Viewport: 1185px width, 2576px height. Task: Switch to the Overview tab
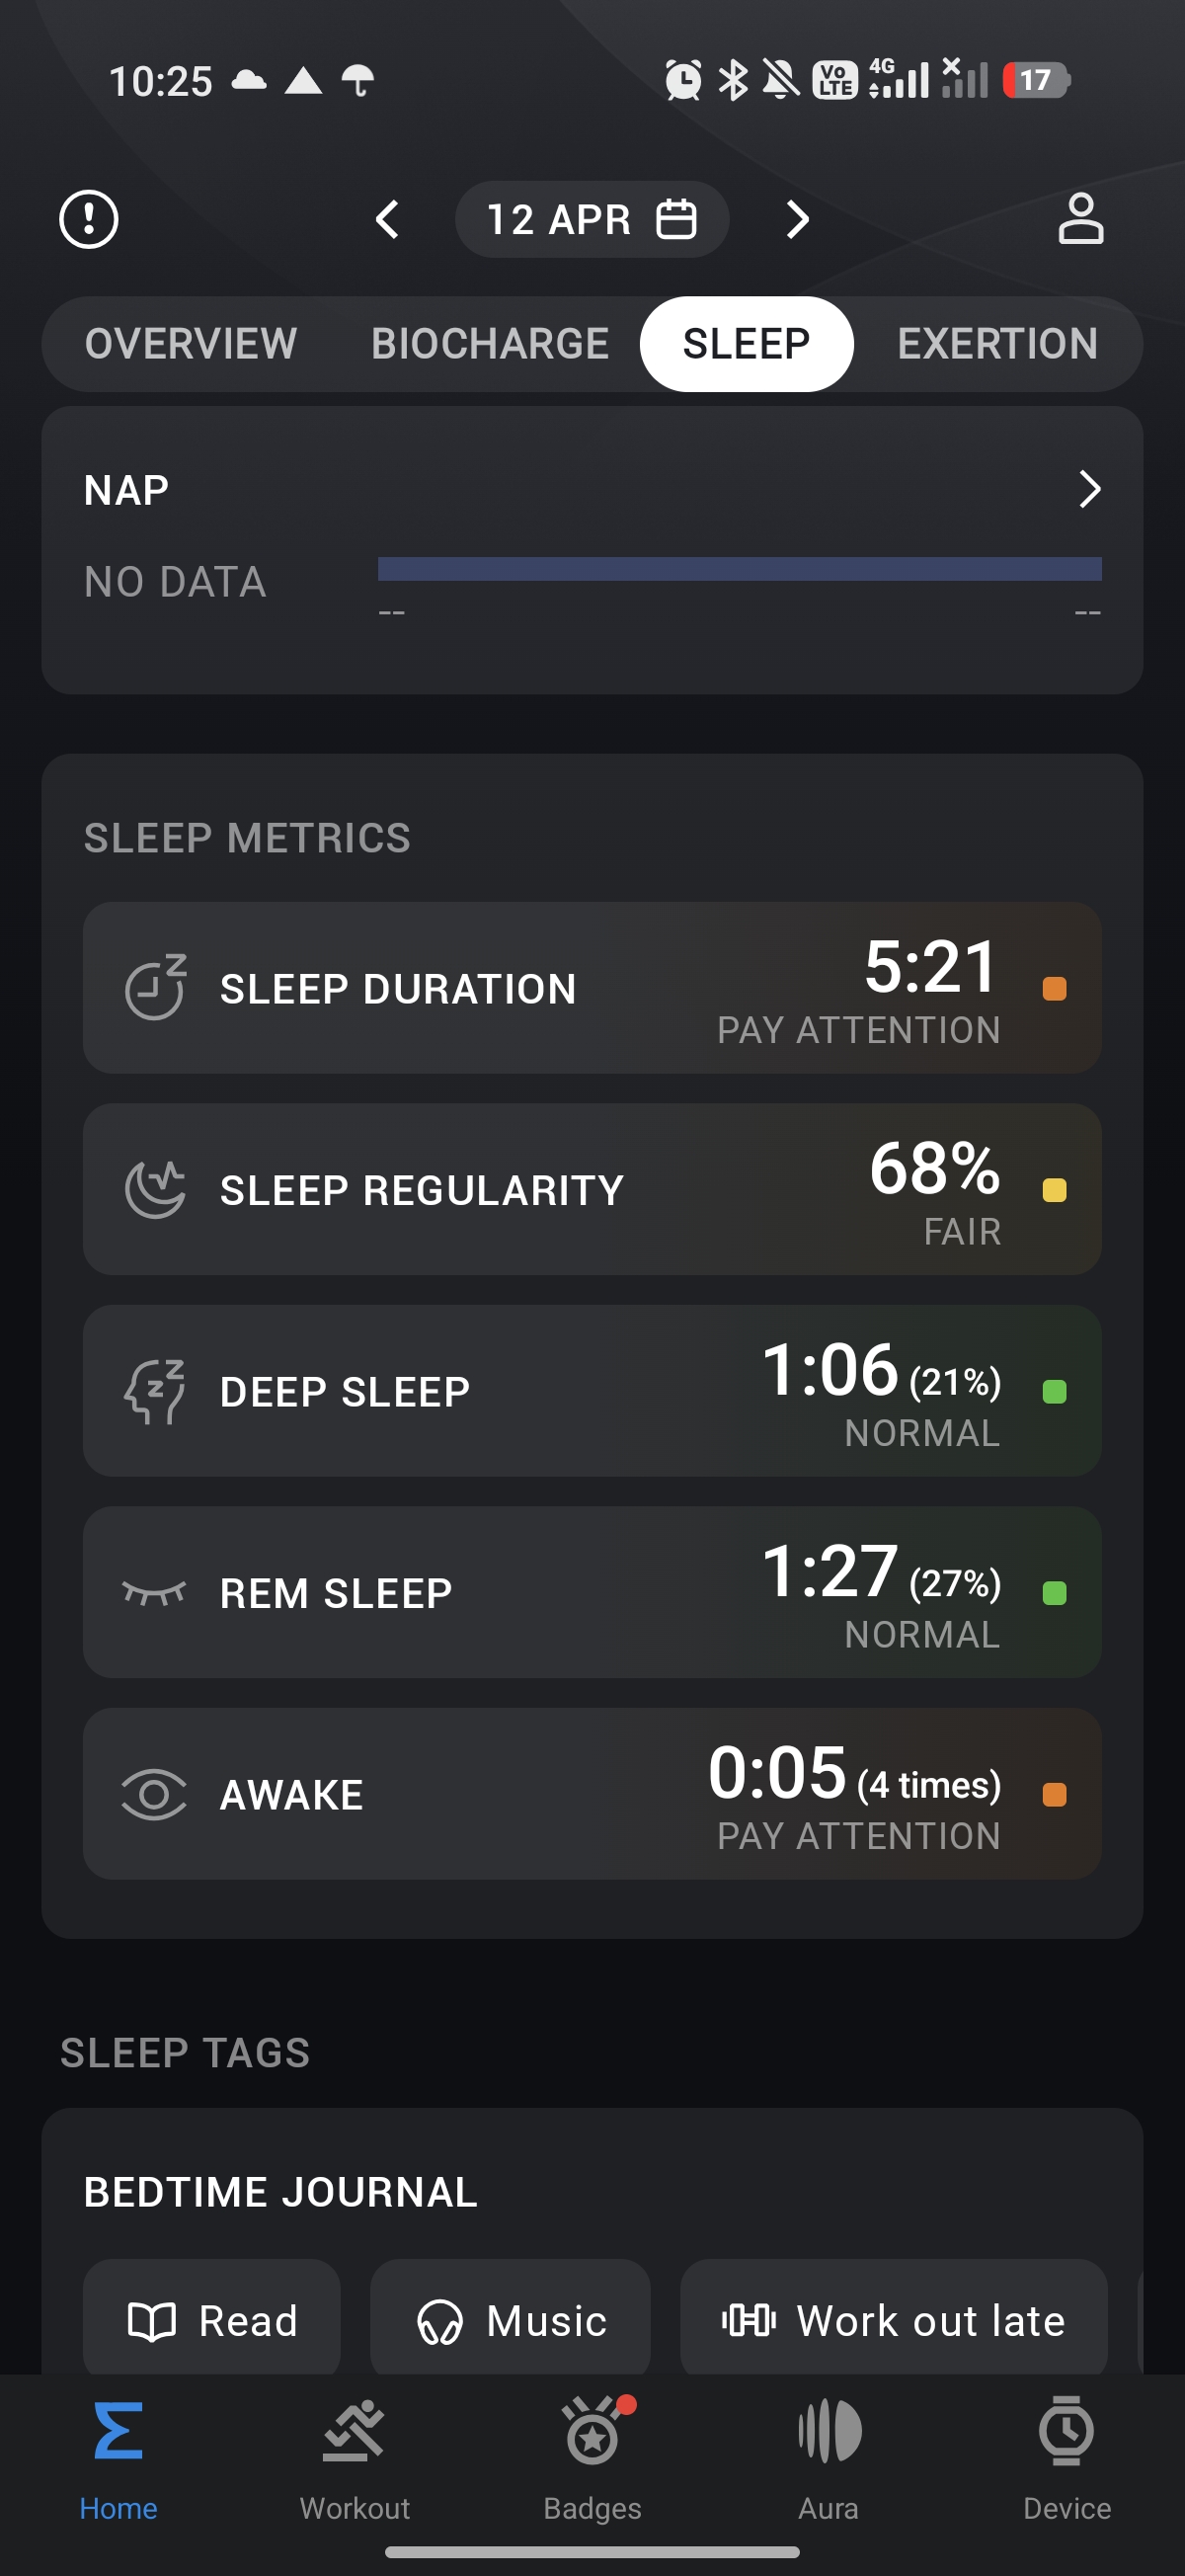click(x=190, y=344)
